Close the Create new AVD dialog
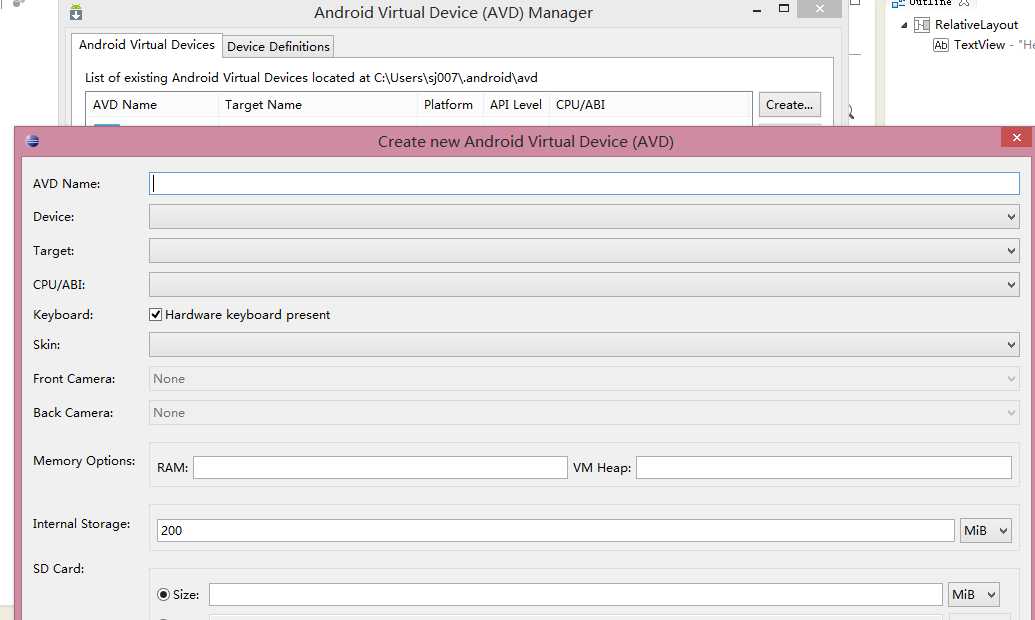 tap(1017, 137)
